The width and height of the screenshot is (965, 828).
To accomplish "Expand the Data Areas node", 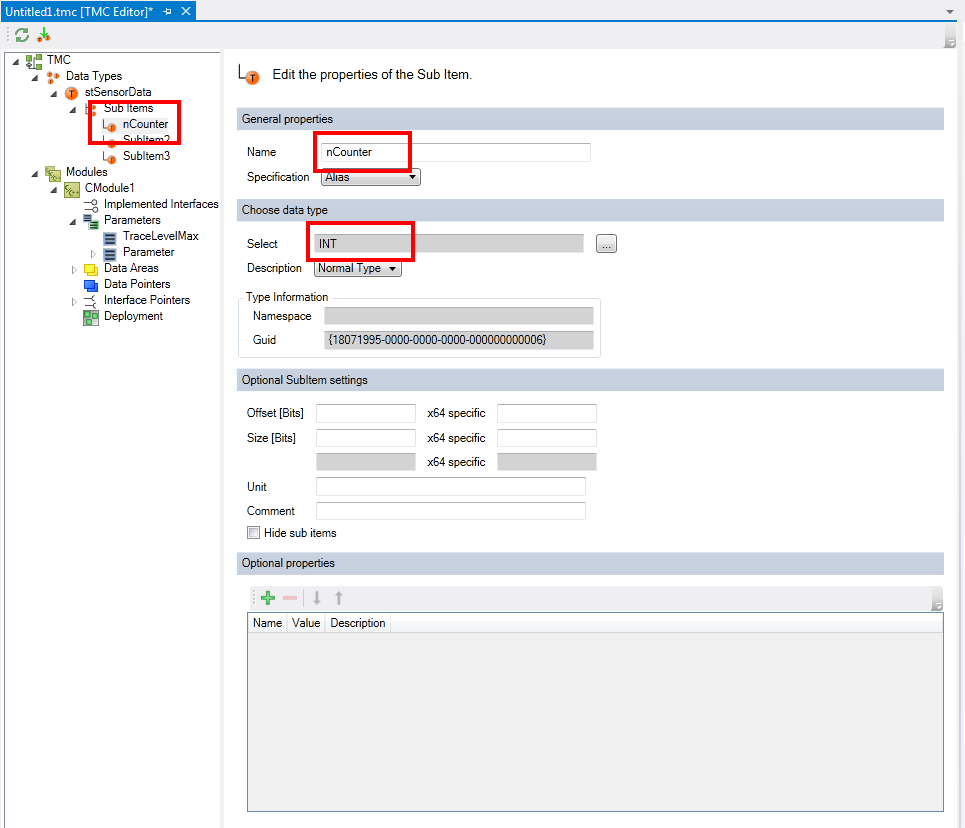I will (74, 269).
